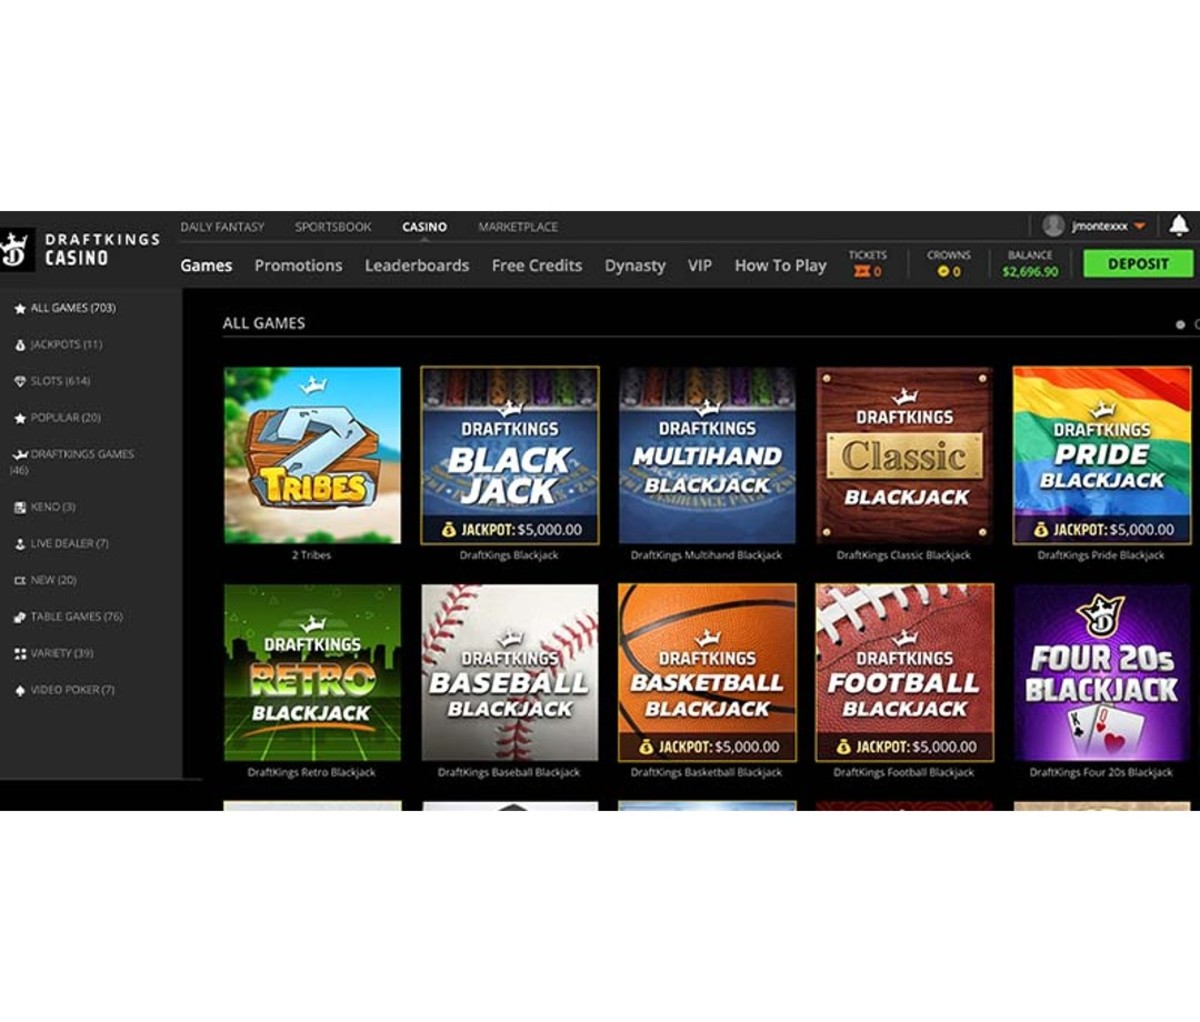1200x1022 pixels.
Task: Open the How To Play page
Action: 780,266
